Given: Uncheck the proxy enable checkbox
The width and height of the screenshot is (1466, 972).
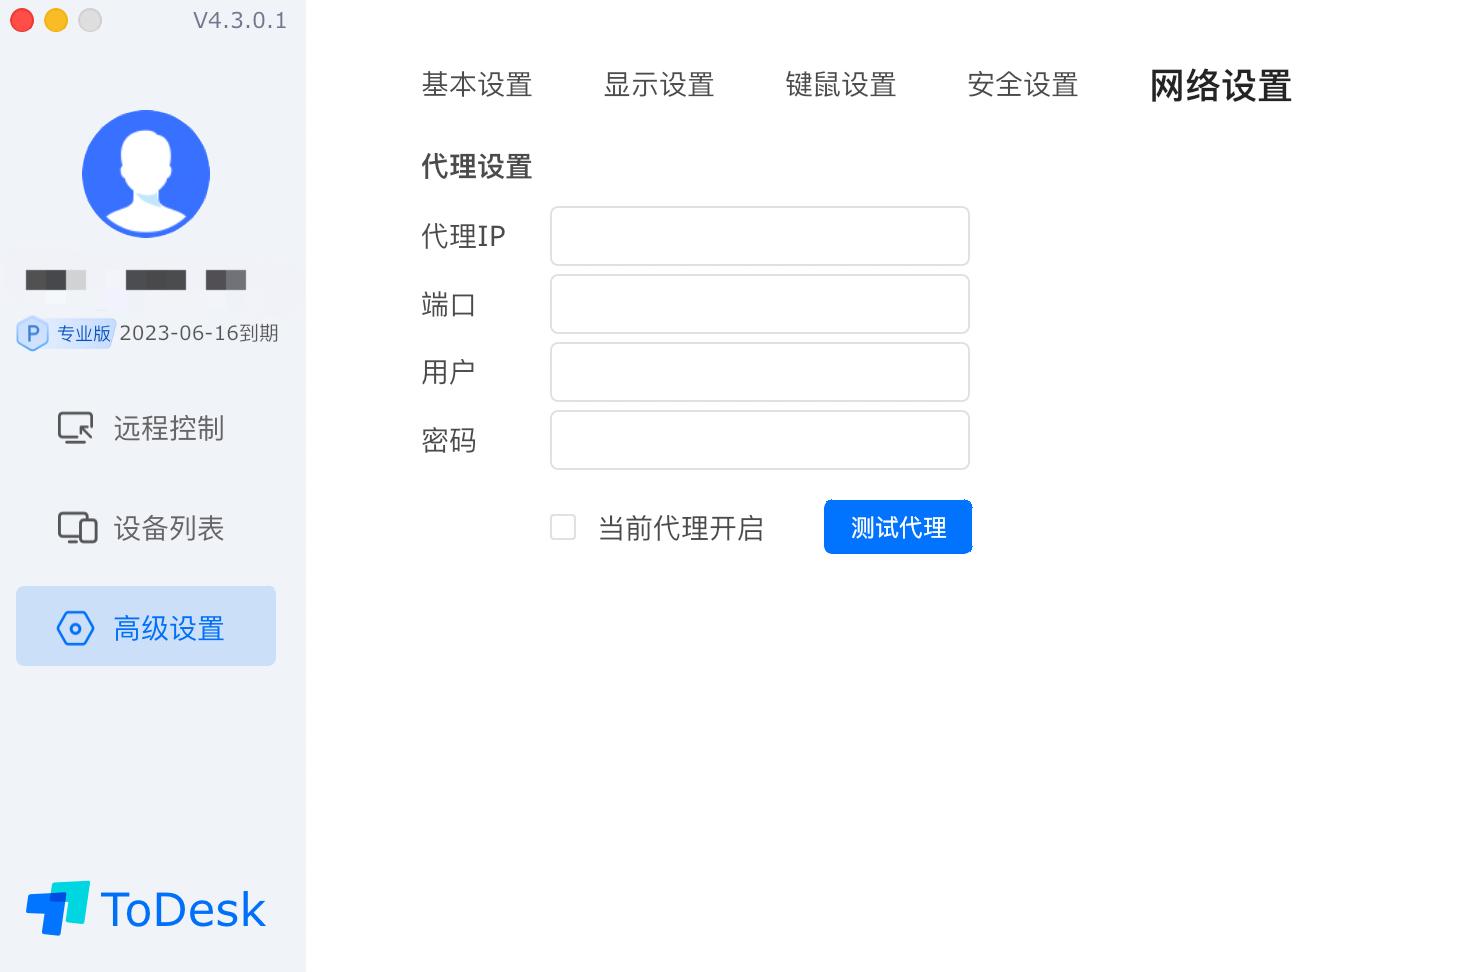Looking at the screenshot, I should click(563, 527).
